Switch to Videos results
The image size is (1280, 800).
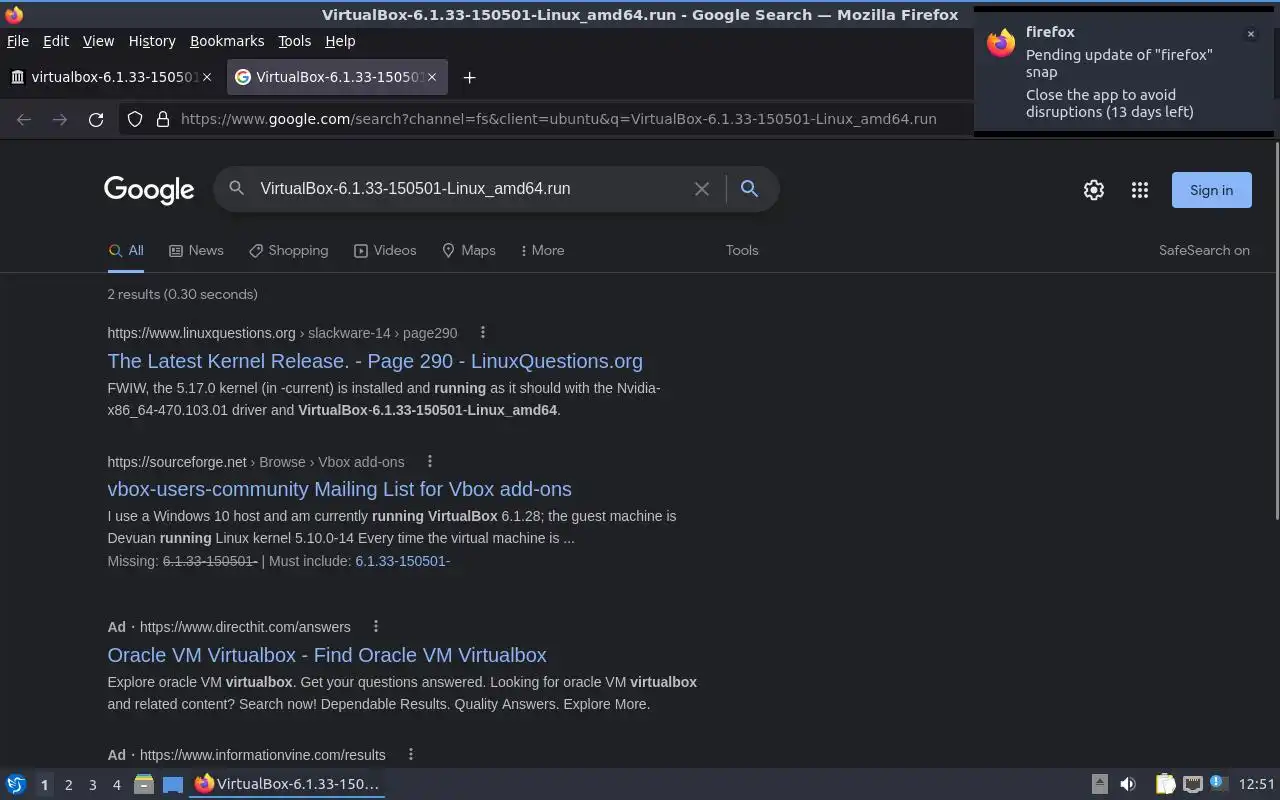tap(385, 250)
